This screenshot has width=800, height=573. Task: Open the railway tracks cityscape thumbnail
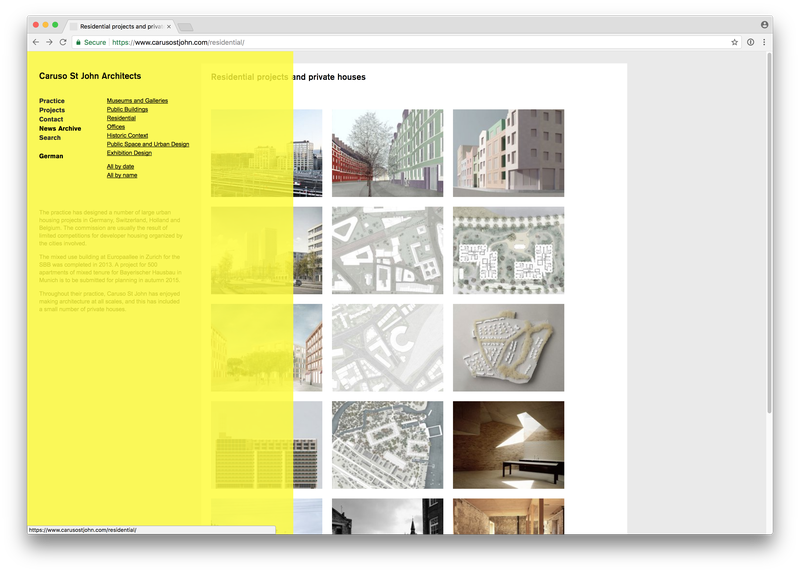coord(266,153)
